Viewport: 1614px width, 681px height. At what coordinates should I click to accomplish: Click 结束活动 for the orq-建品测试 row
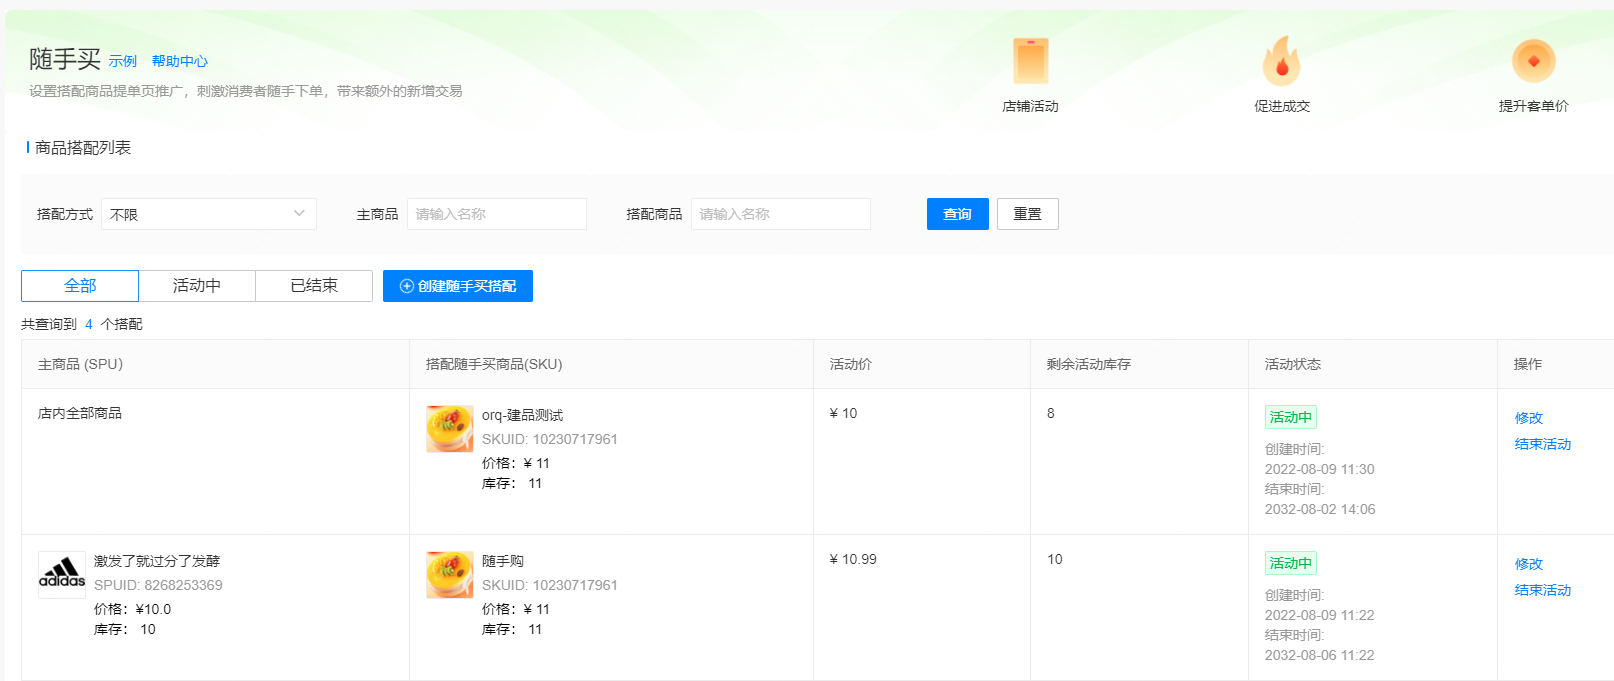click(1542, 444)
